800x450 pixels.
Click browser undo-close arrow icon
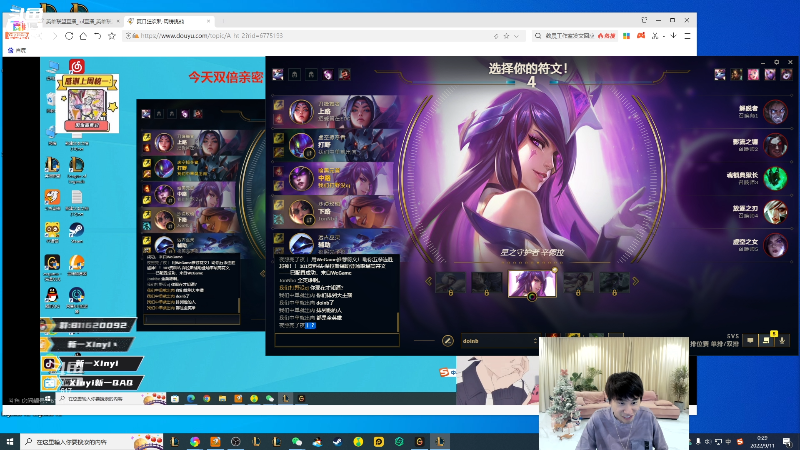pos(97,36)
